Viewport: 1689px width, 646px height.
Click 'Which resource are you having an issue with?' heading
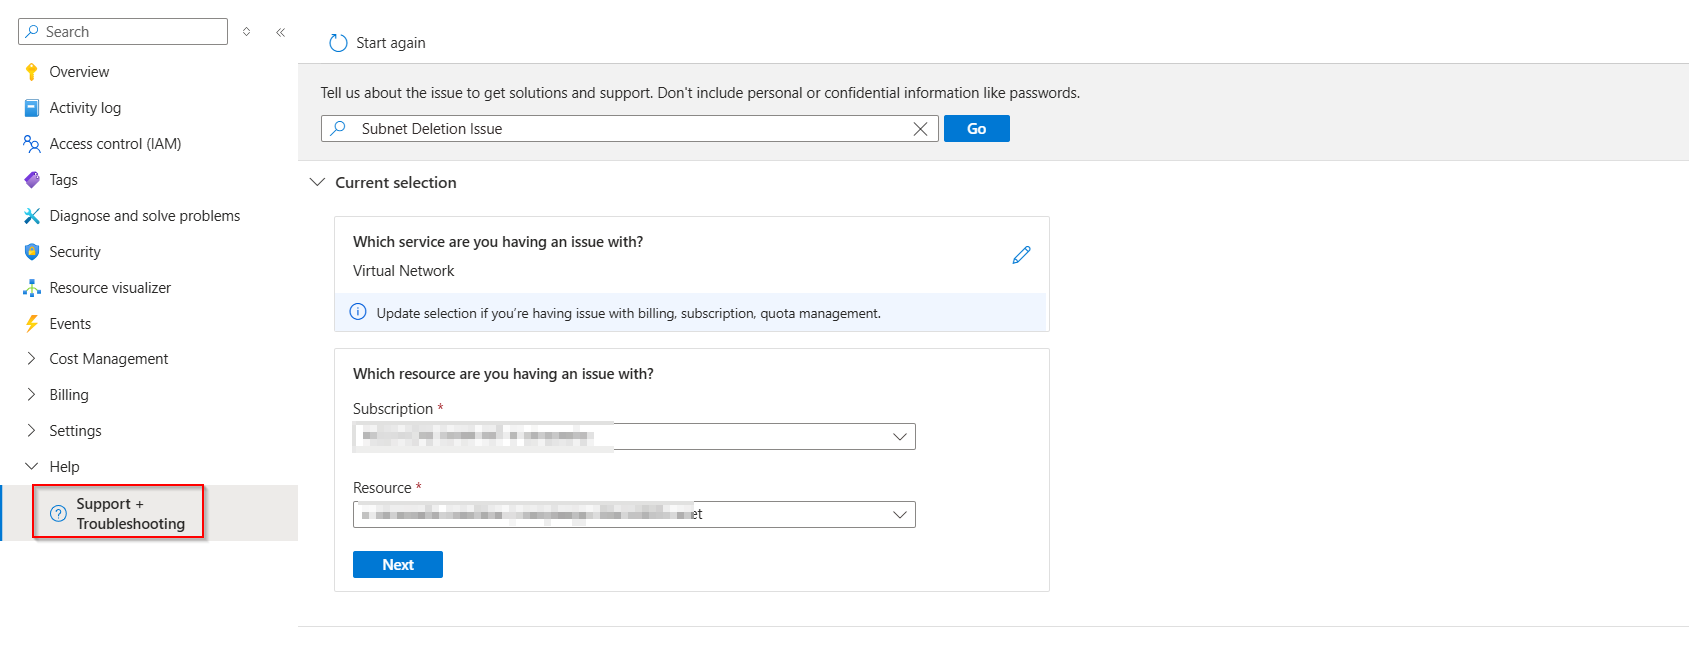coord(503,374)
